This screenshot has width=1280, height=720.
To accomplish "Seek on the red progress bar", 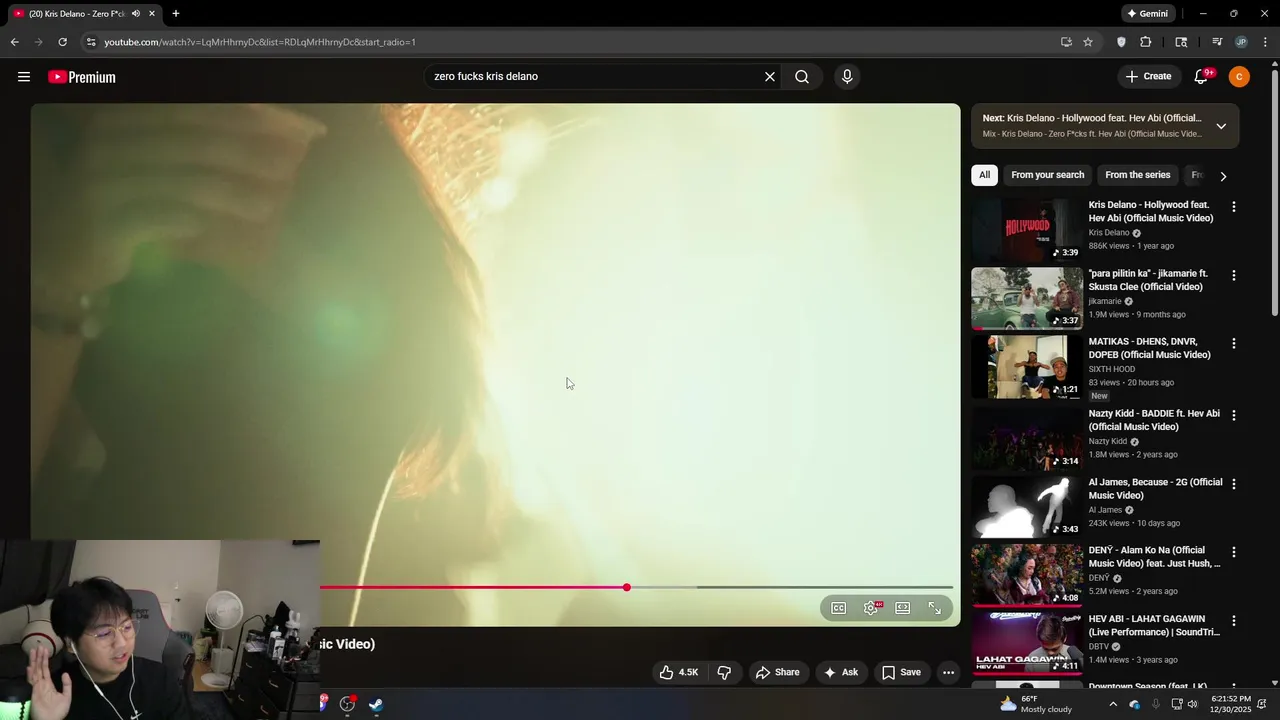I will click(473, 588).
